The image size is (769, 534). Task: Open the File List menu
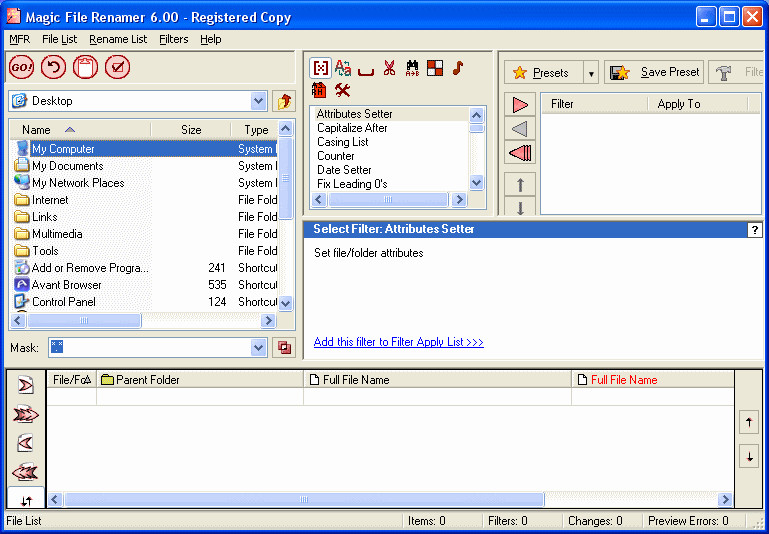tap(59, 39)
